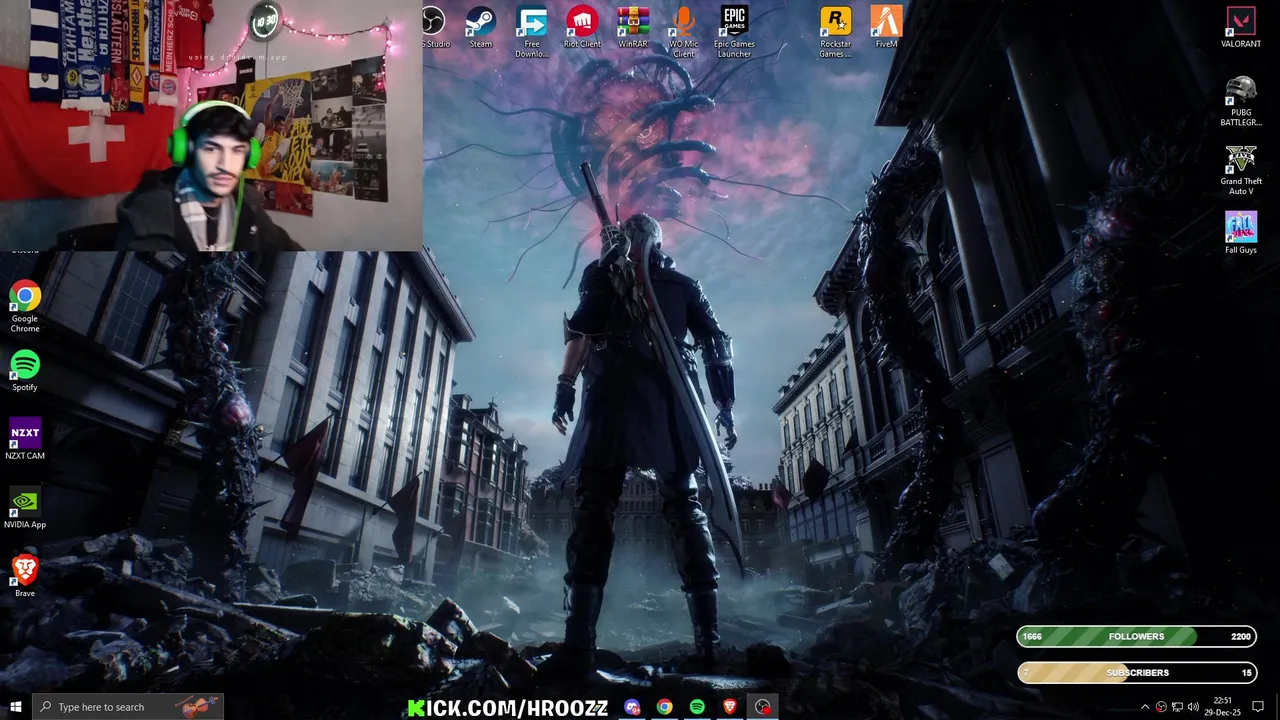Open the Free Download Manager shortcut

[x=532, y=32]
